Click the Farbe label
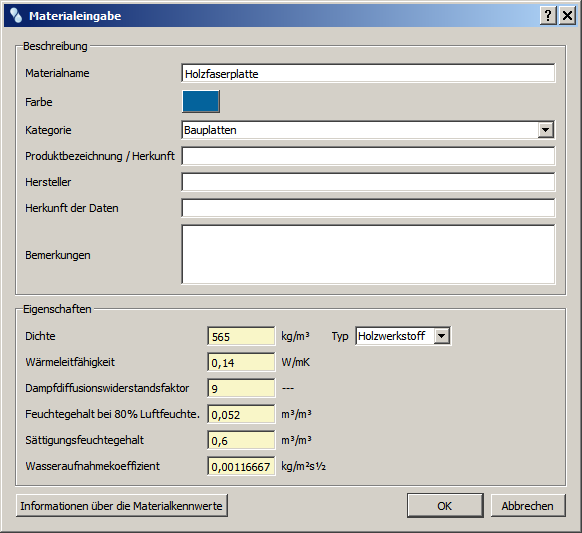This screenshot has height=533, width=582. click(39, 102)
